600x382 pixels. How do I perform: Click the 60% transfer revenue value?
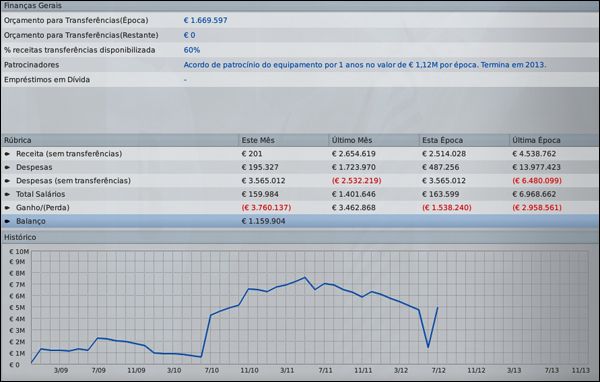pos(192,50)
